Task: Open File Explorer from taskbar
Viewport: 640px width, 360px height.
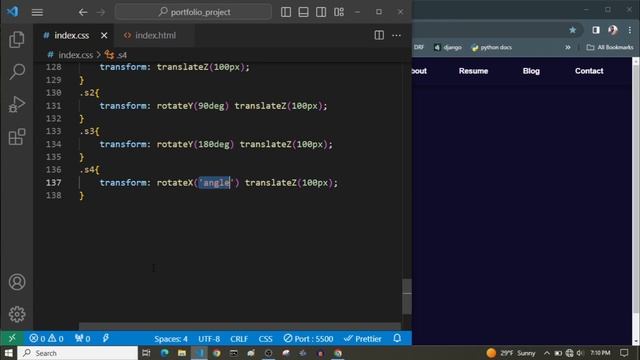Action: pyautogui.click(x=182, y=353)
